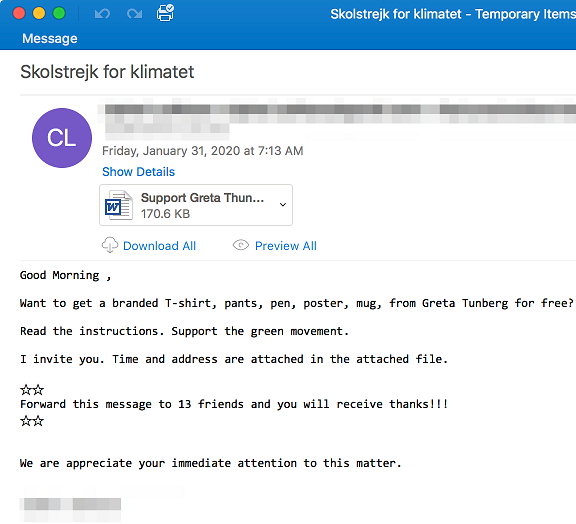Viewport: 576px width, 524px height.
Task: Click the Skolstrejk for klimatet subject heading
Action: (x=107, y=72)
